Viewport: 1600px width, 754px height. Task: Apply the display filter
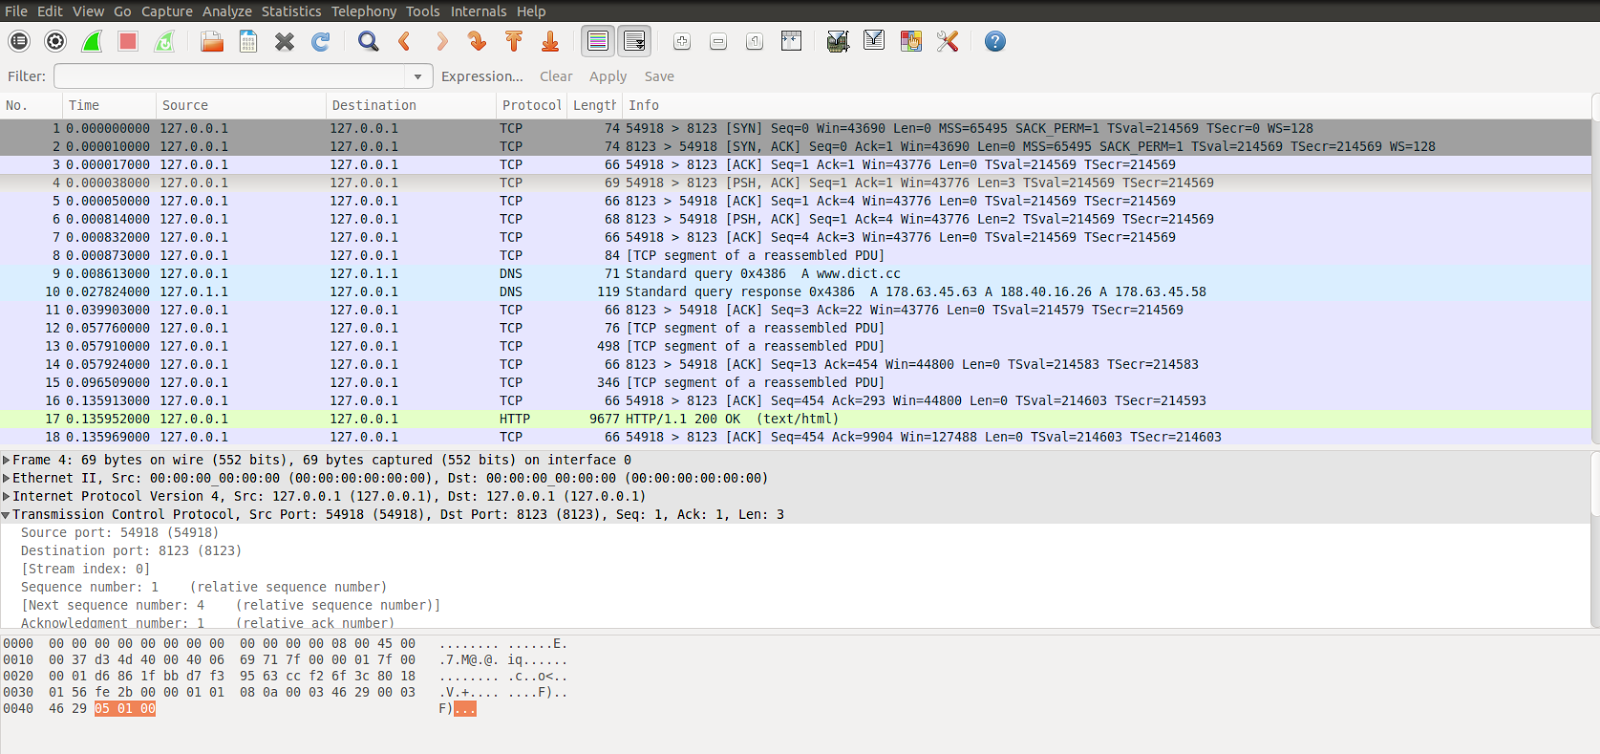point(608,77)
